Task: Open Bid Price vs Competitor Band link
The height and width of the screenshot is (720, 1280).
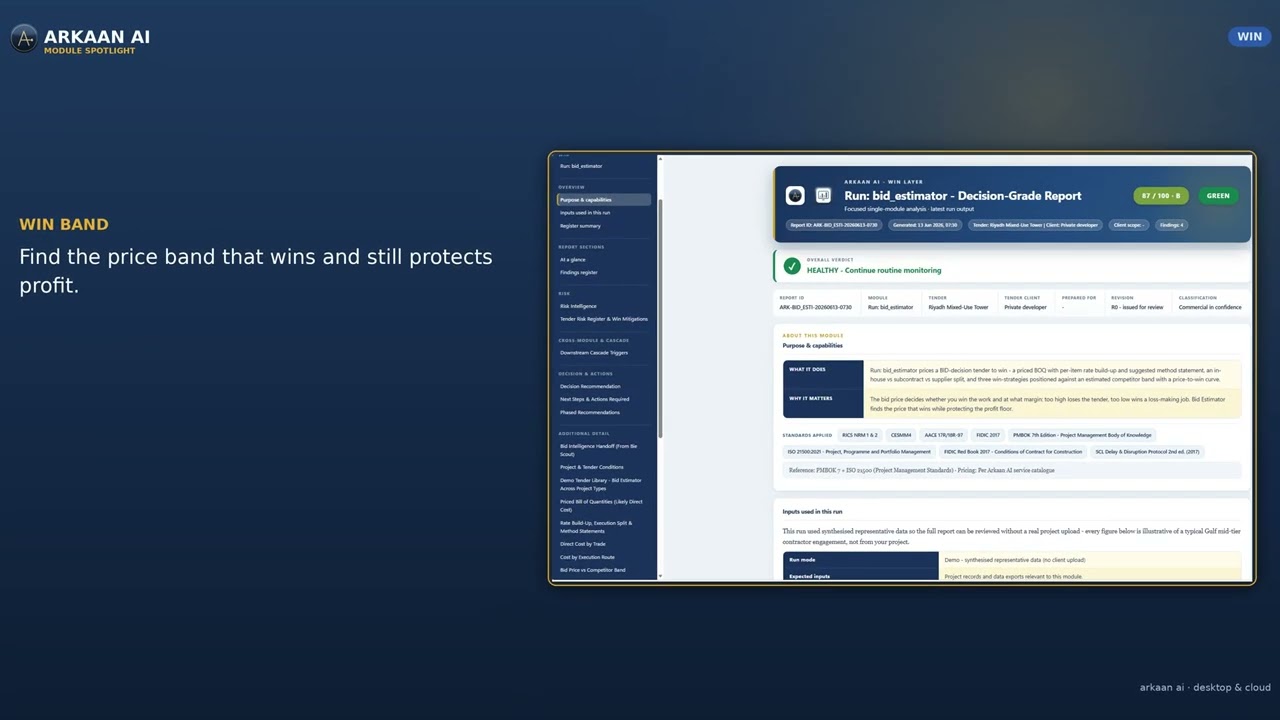Action: pyautogui.click(x=593, y=570)
